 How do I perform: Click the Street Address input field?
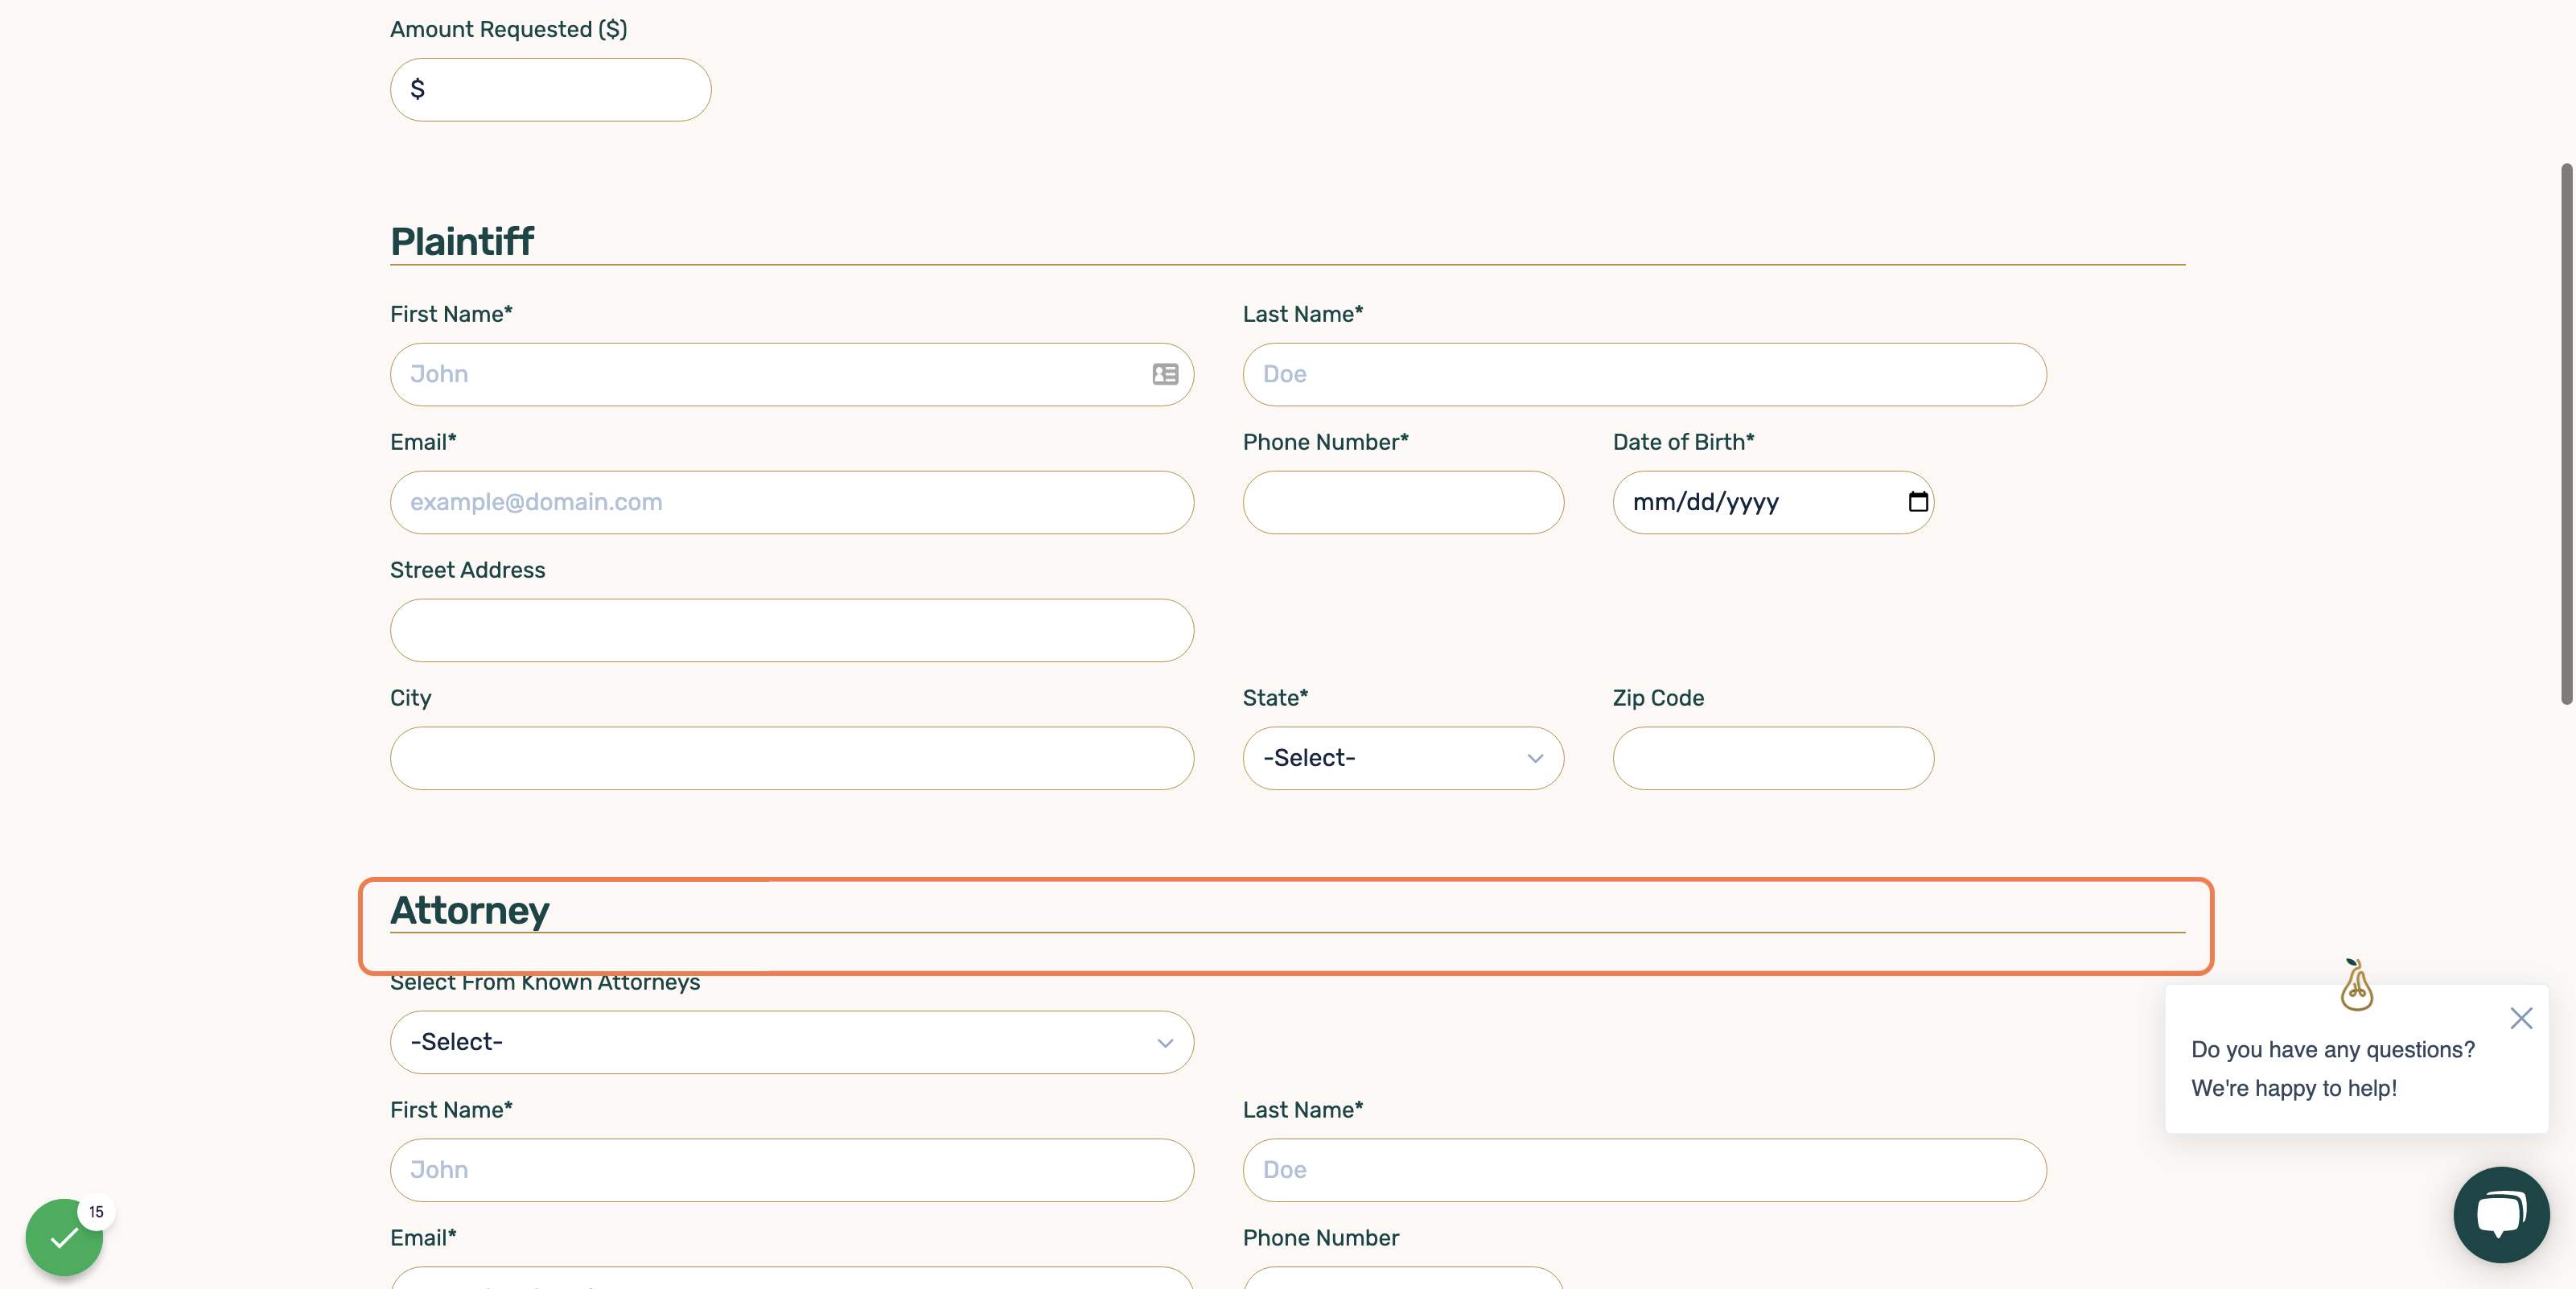point(792,630)
